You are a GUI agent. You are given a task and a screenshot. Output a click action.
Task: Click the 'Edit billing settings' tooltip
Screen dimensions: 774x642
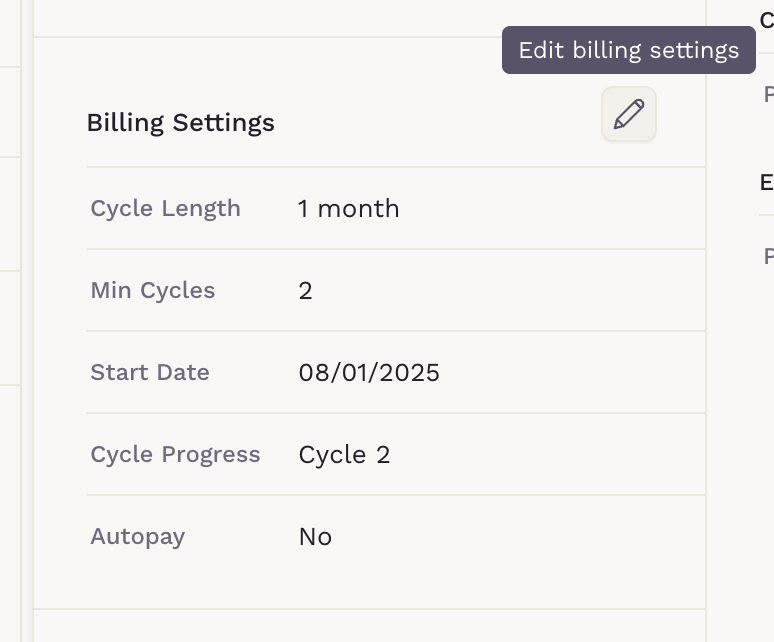coord(628,50)
